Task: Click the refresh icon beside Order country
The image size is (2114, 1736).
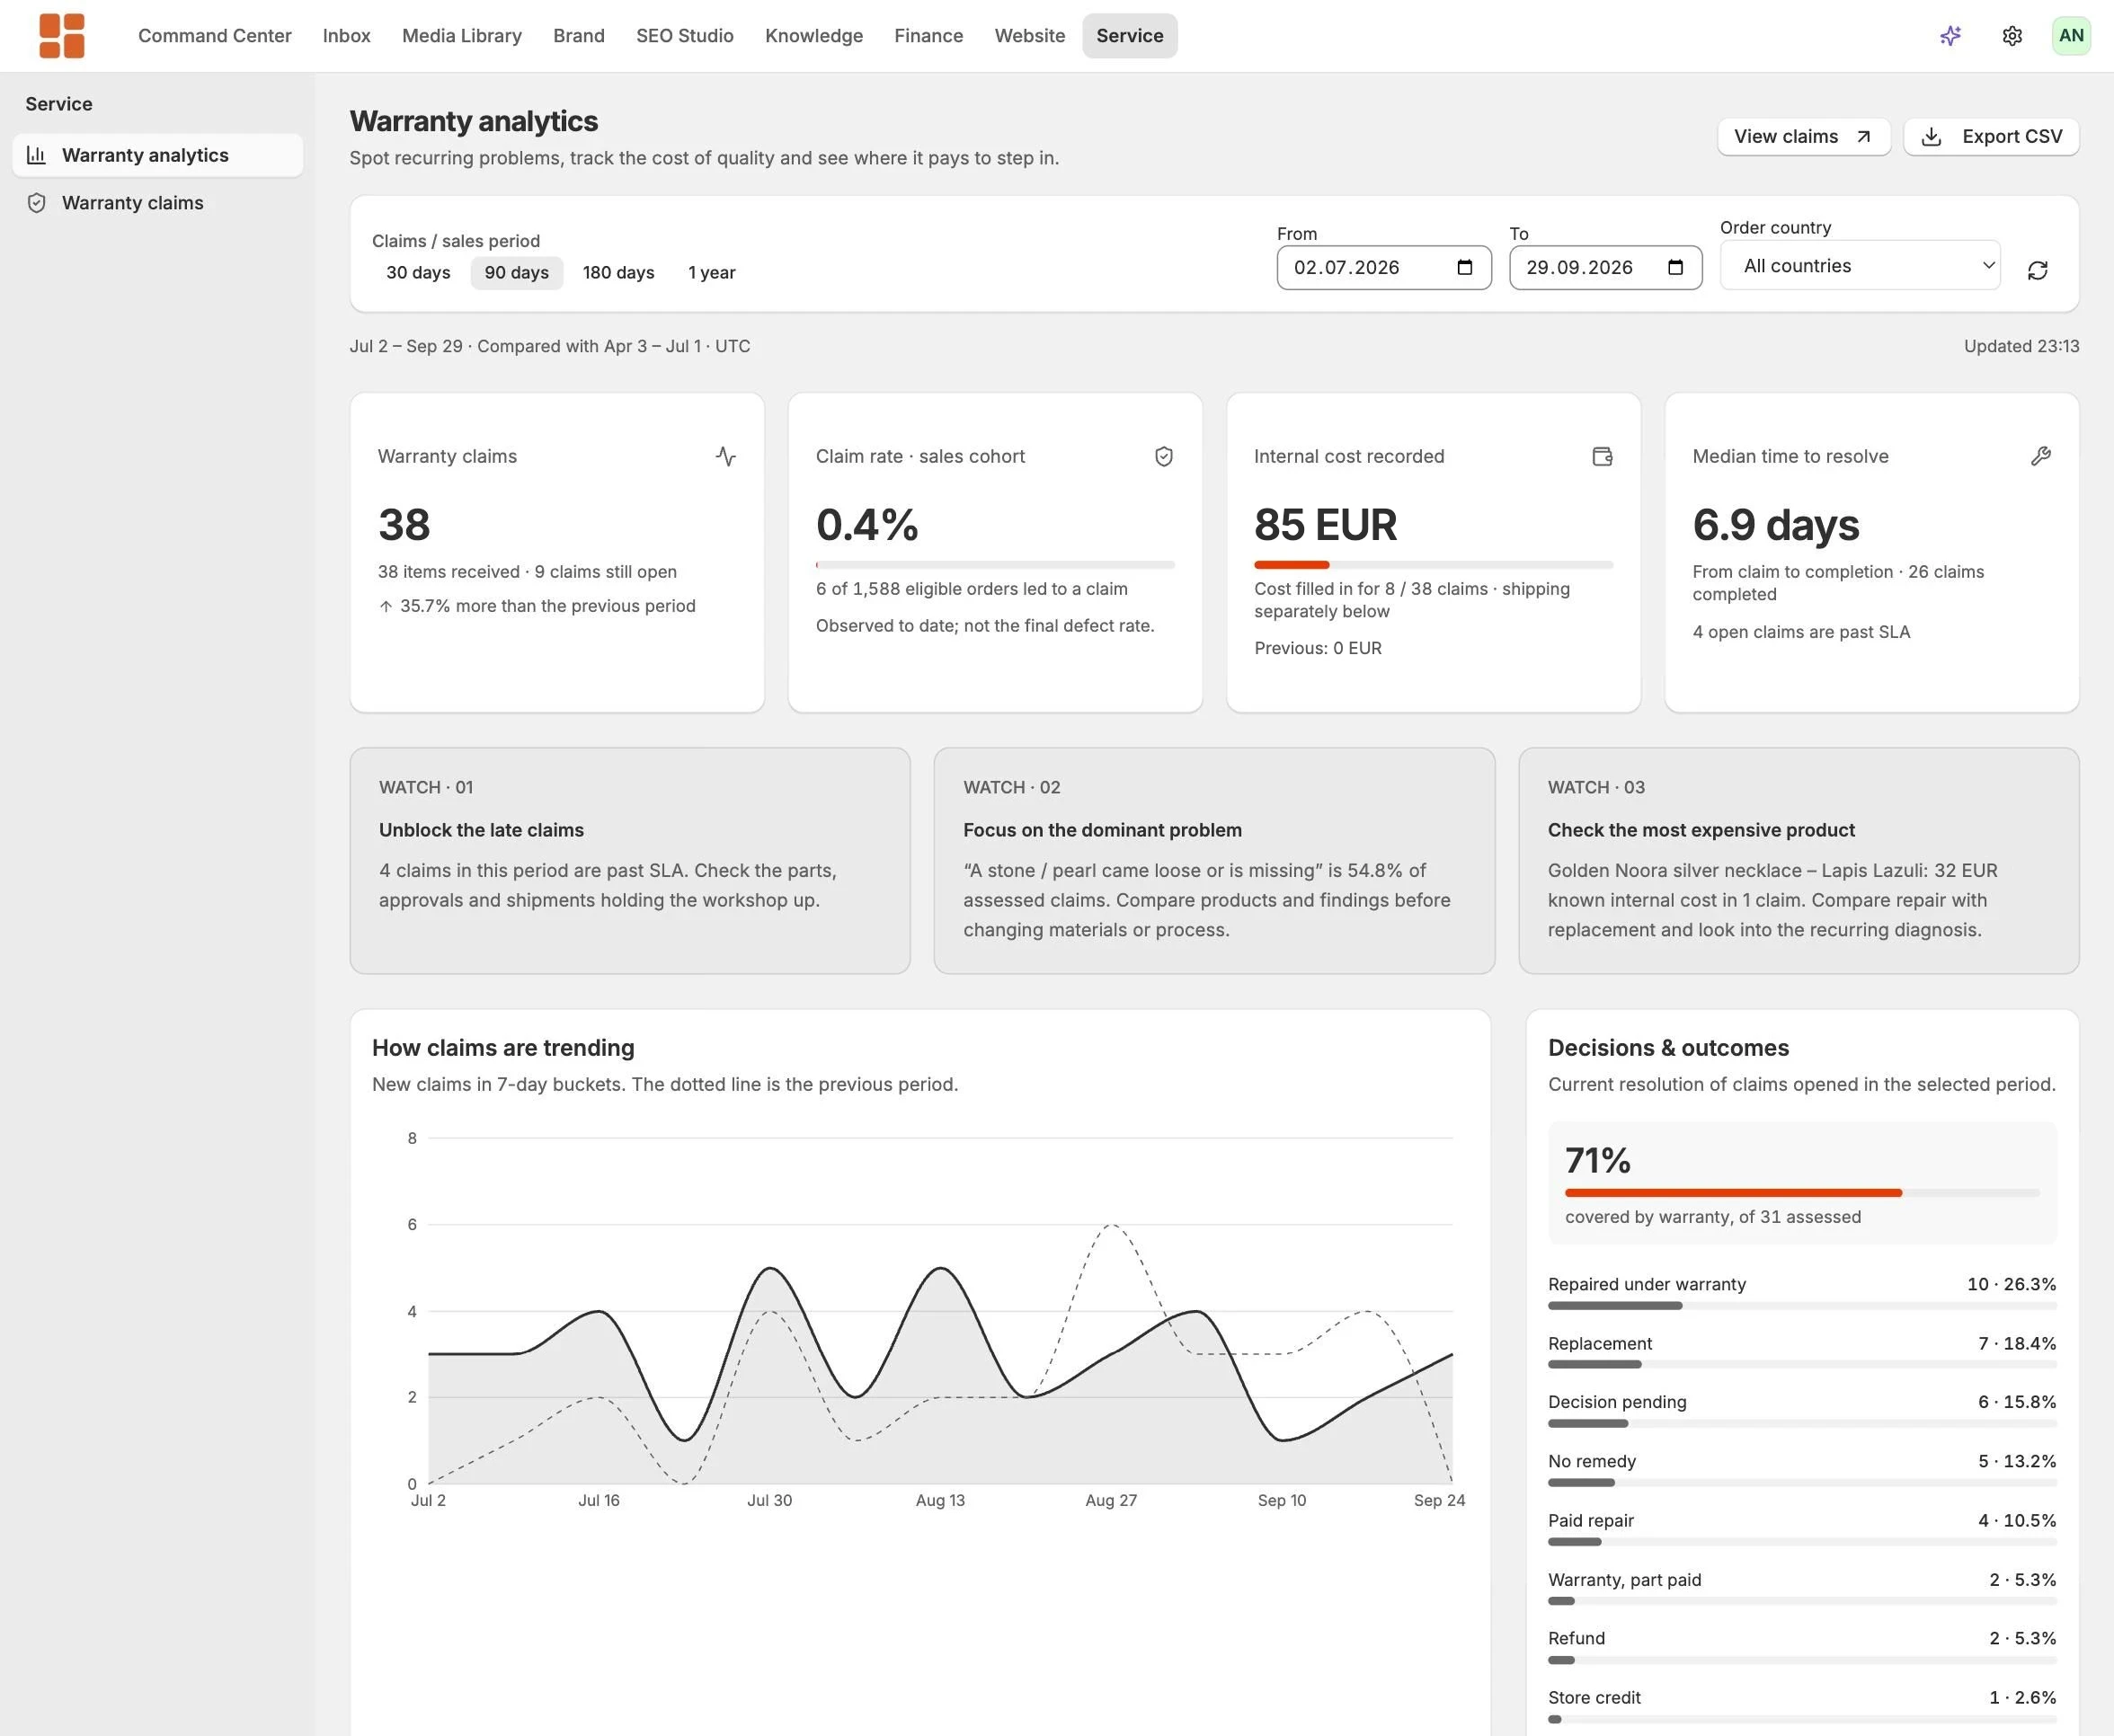Action: 2037,271
